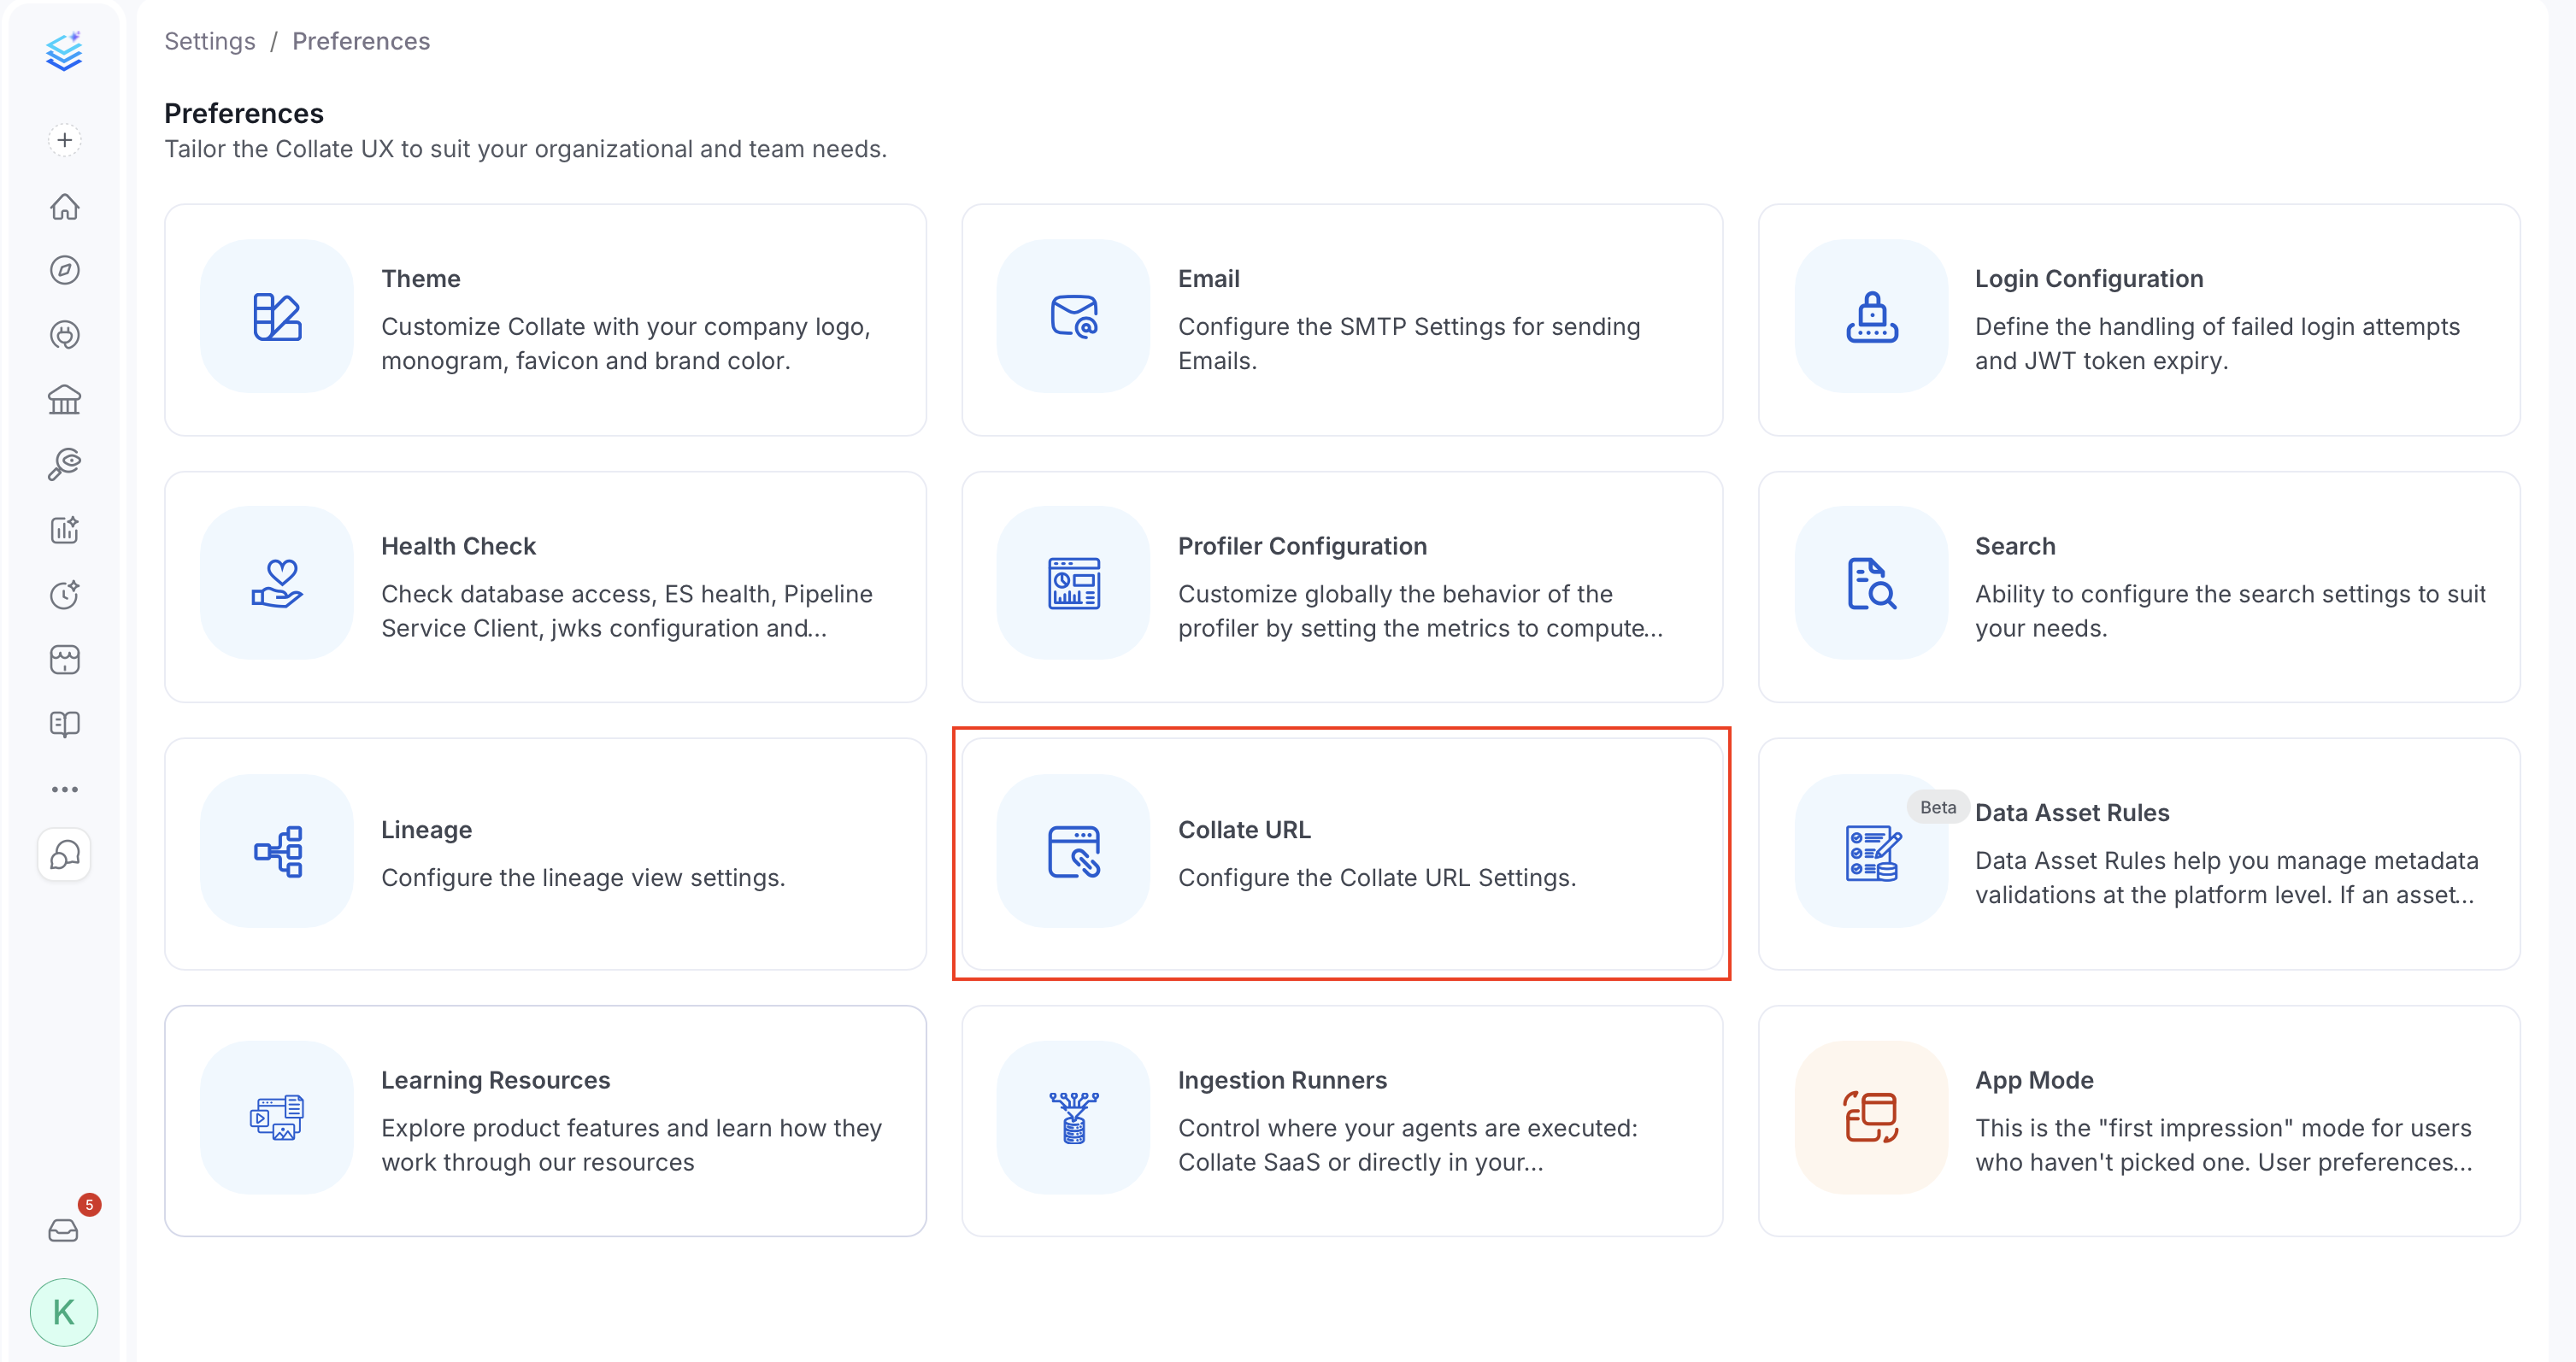The height and width of the screenshot is (1362, 2576).
Task: Click 'Customize Collate with your company logo' text
Action: (x=626, y=344)
